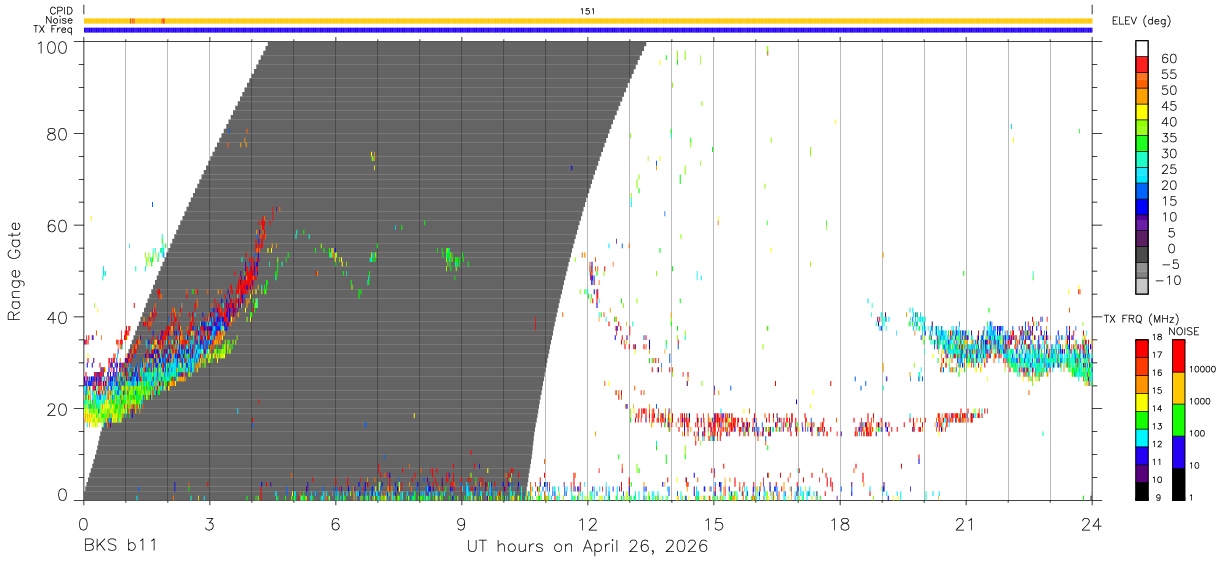Click the UT hour tick label 21
This screenshot has height=567, width=1228.
(x=965, y=523)
